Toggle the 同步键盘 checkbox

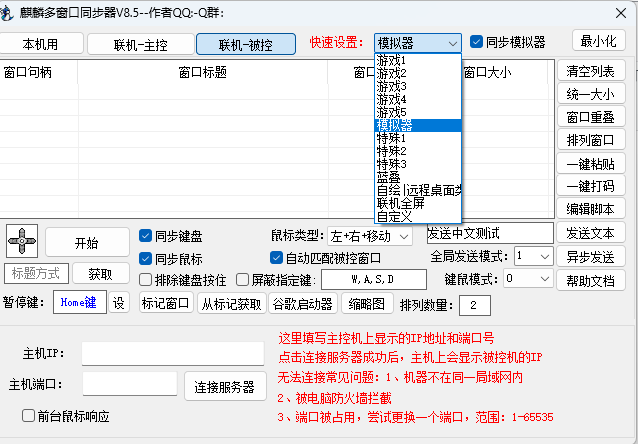pos(146,237)
